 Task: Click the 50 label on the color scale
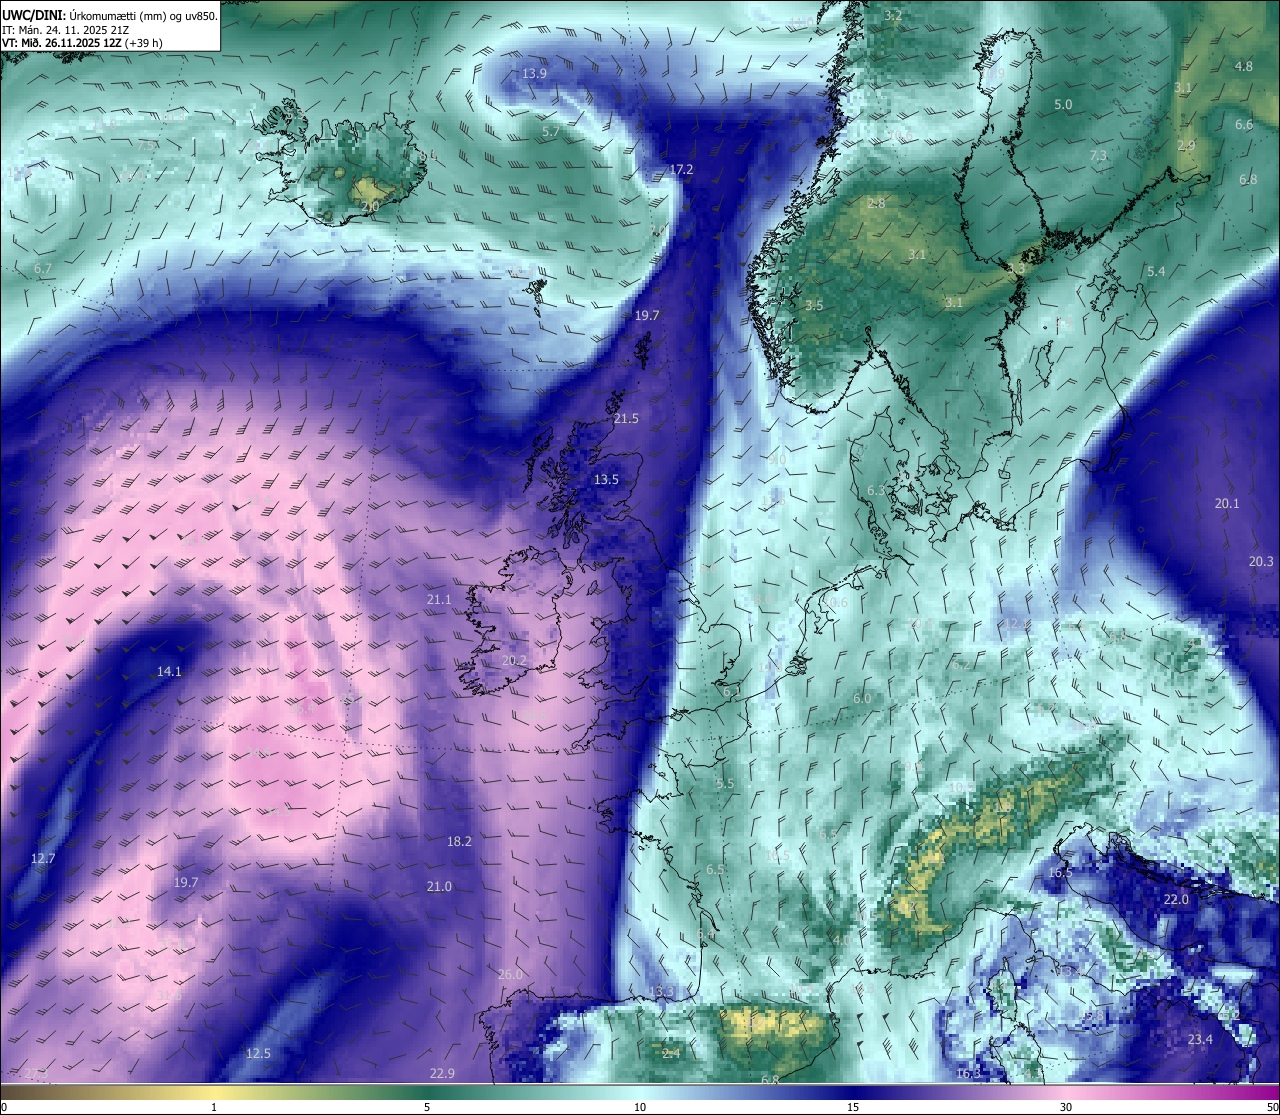pos(1273,1107)
